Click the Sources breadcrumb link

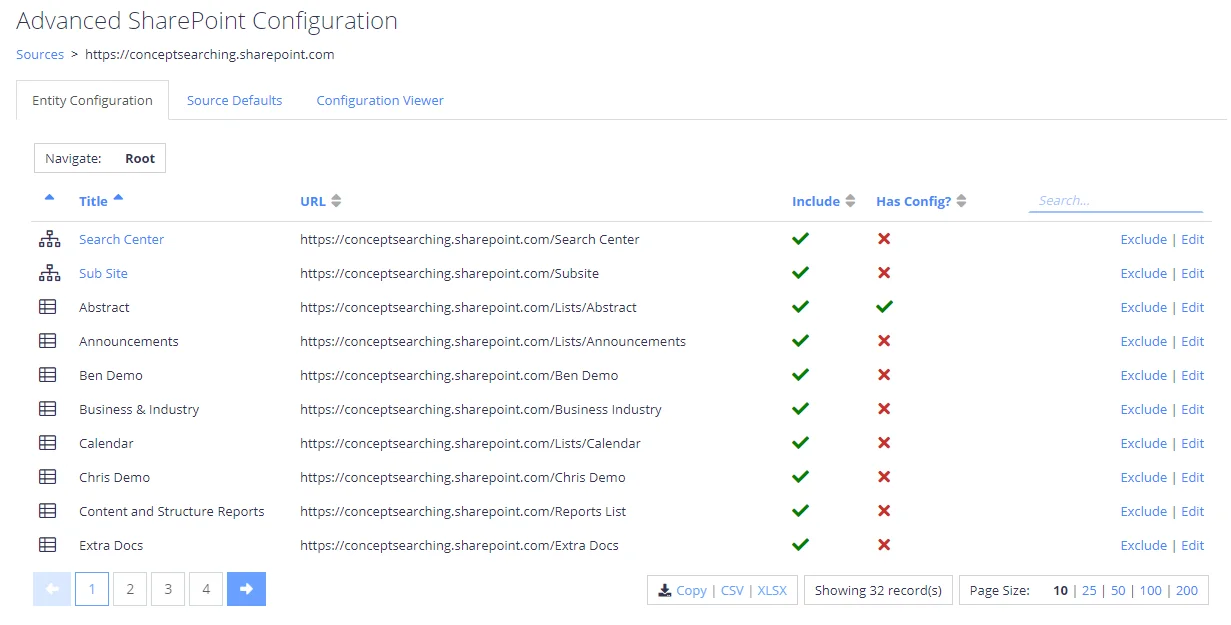40,55
